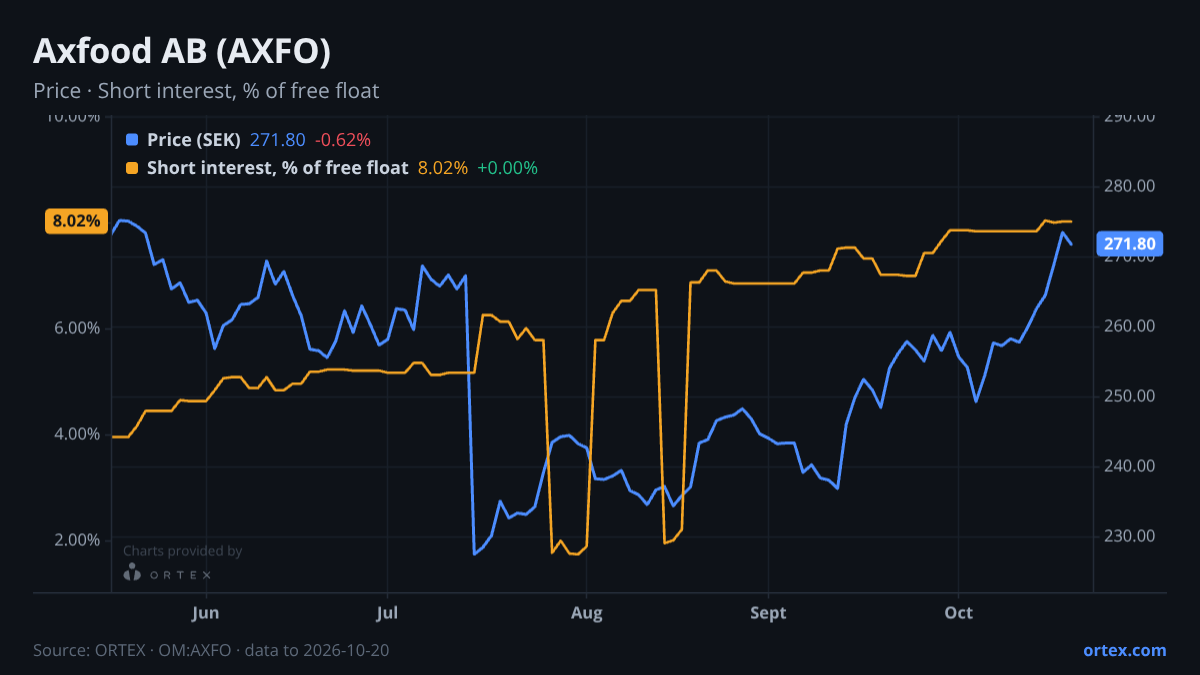1200x675 pixels.
Task: Click the 2.00% left axis label
Action: [x=76, y=540]
